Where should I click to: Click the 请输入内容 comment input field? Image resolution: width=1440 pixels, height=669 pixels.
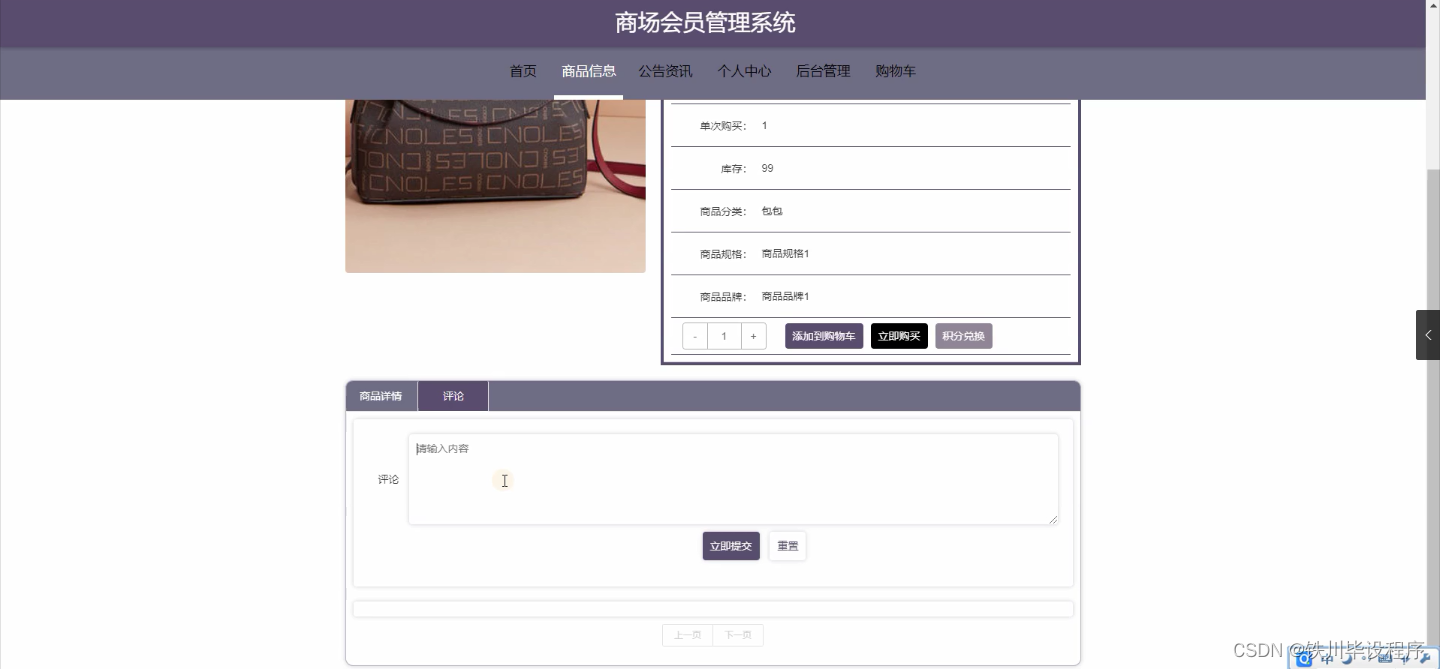click(x=732, y=478)
